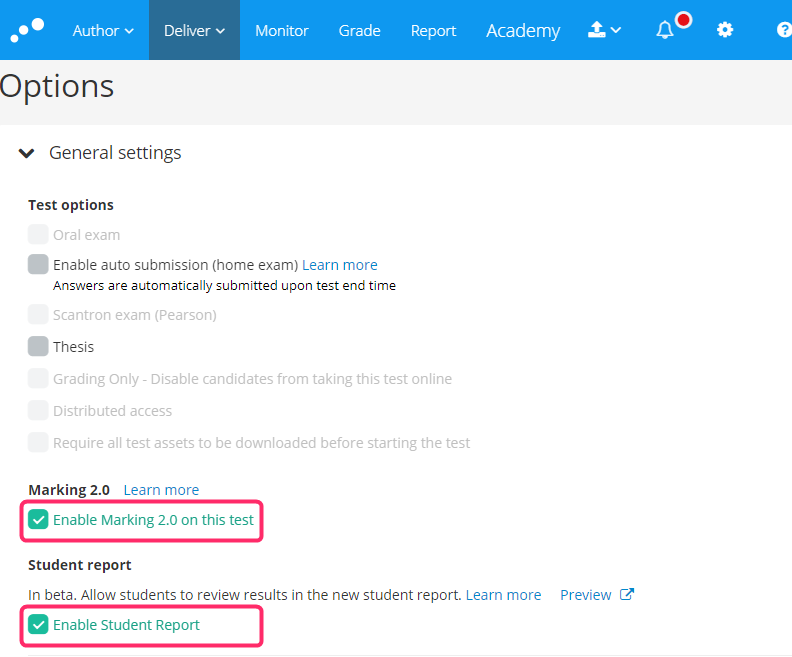Toggle Scantron exam (Pearson) checkbox
Image resolution: width=792 pixels, height=657 pixels.
(38, 314)
